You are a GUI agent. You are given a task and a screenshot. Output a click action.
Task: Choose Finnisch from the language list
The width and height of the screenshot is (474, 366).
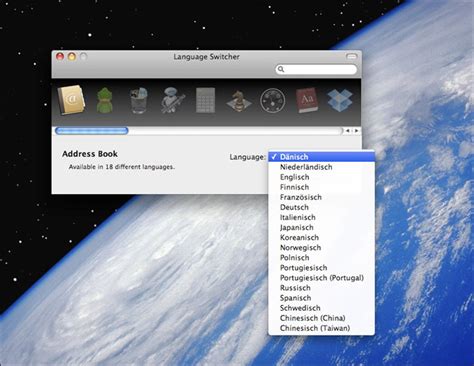tap(321, 187)
